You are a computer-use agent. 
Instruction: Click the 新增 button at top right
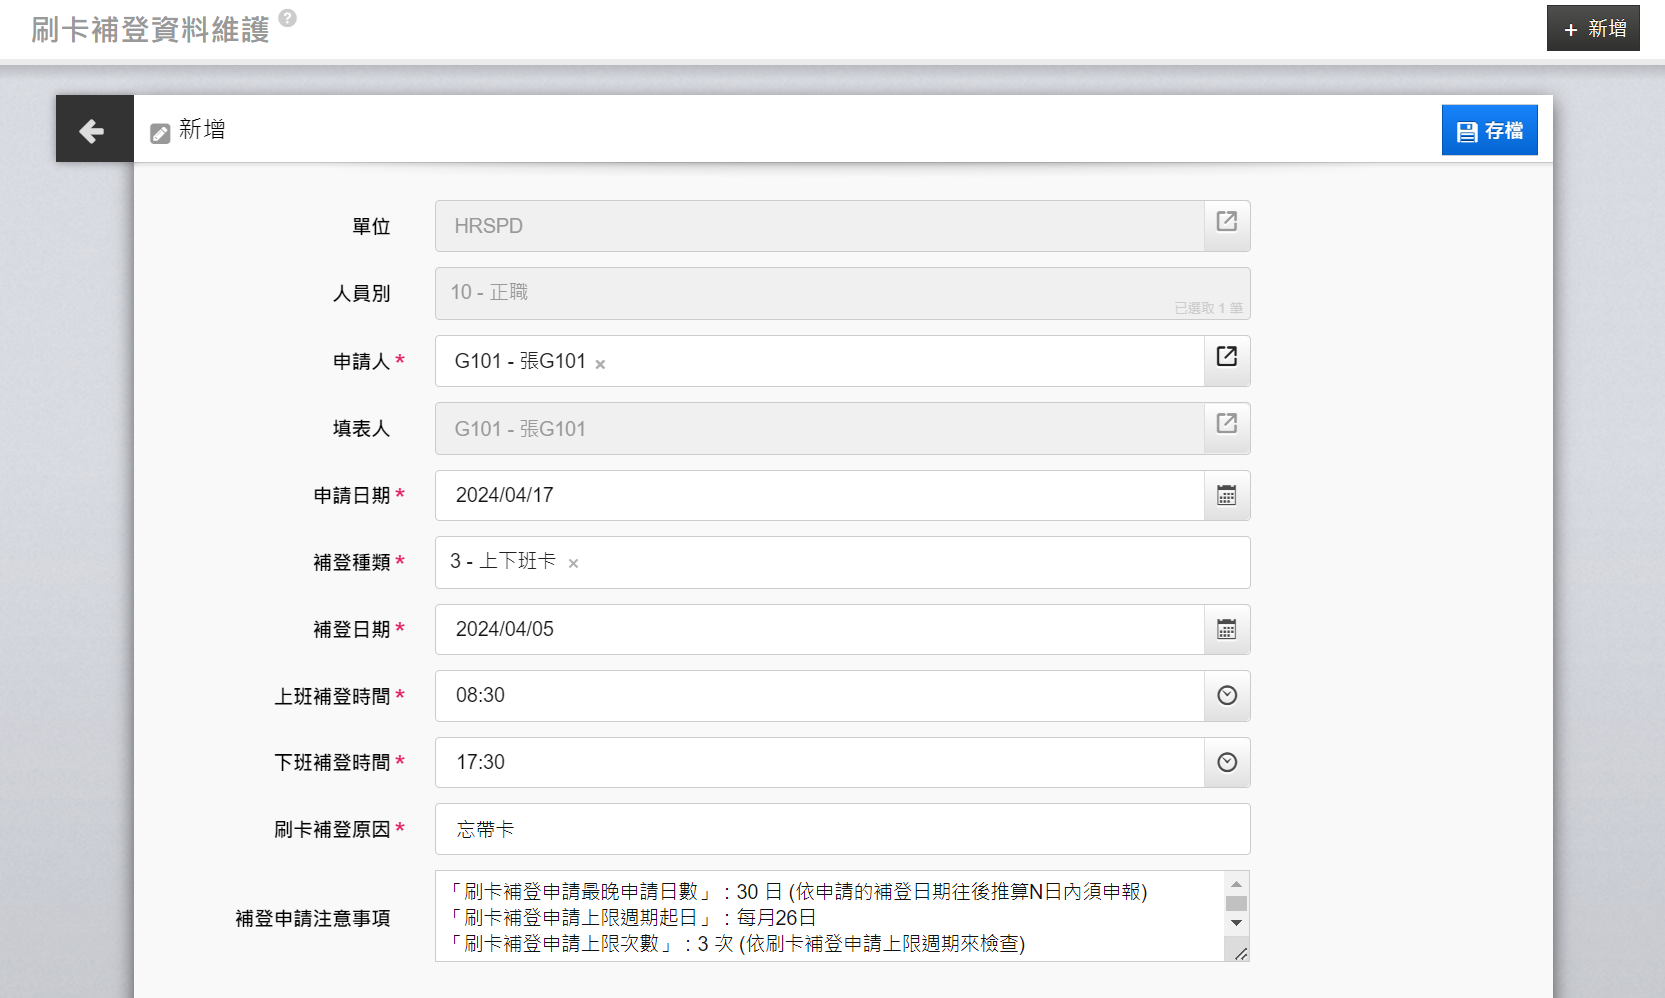[x=1593, y=29]
